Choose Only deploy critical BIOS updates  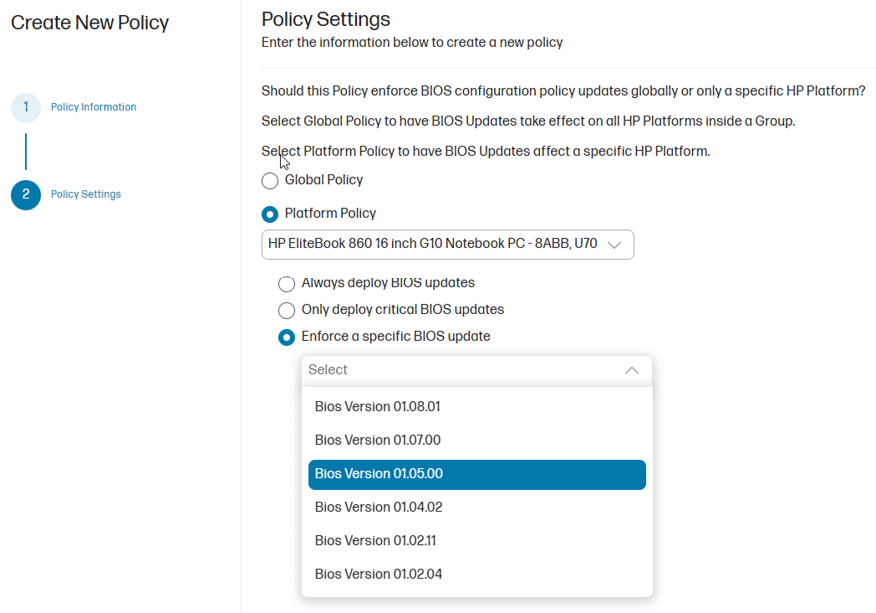pyautogui.click(x=287, y=310)
